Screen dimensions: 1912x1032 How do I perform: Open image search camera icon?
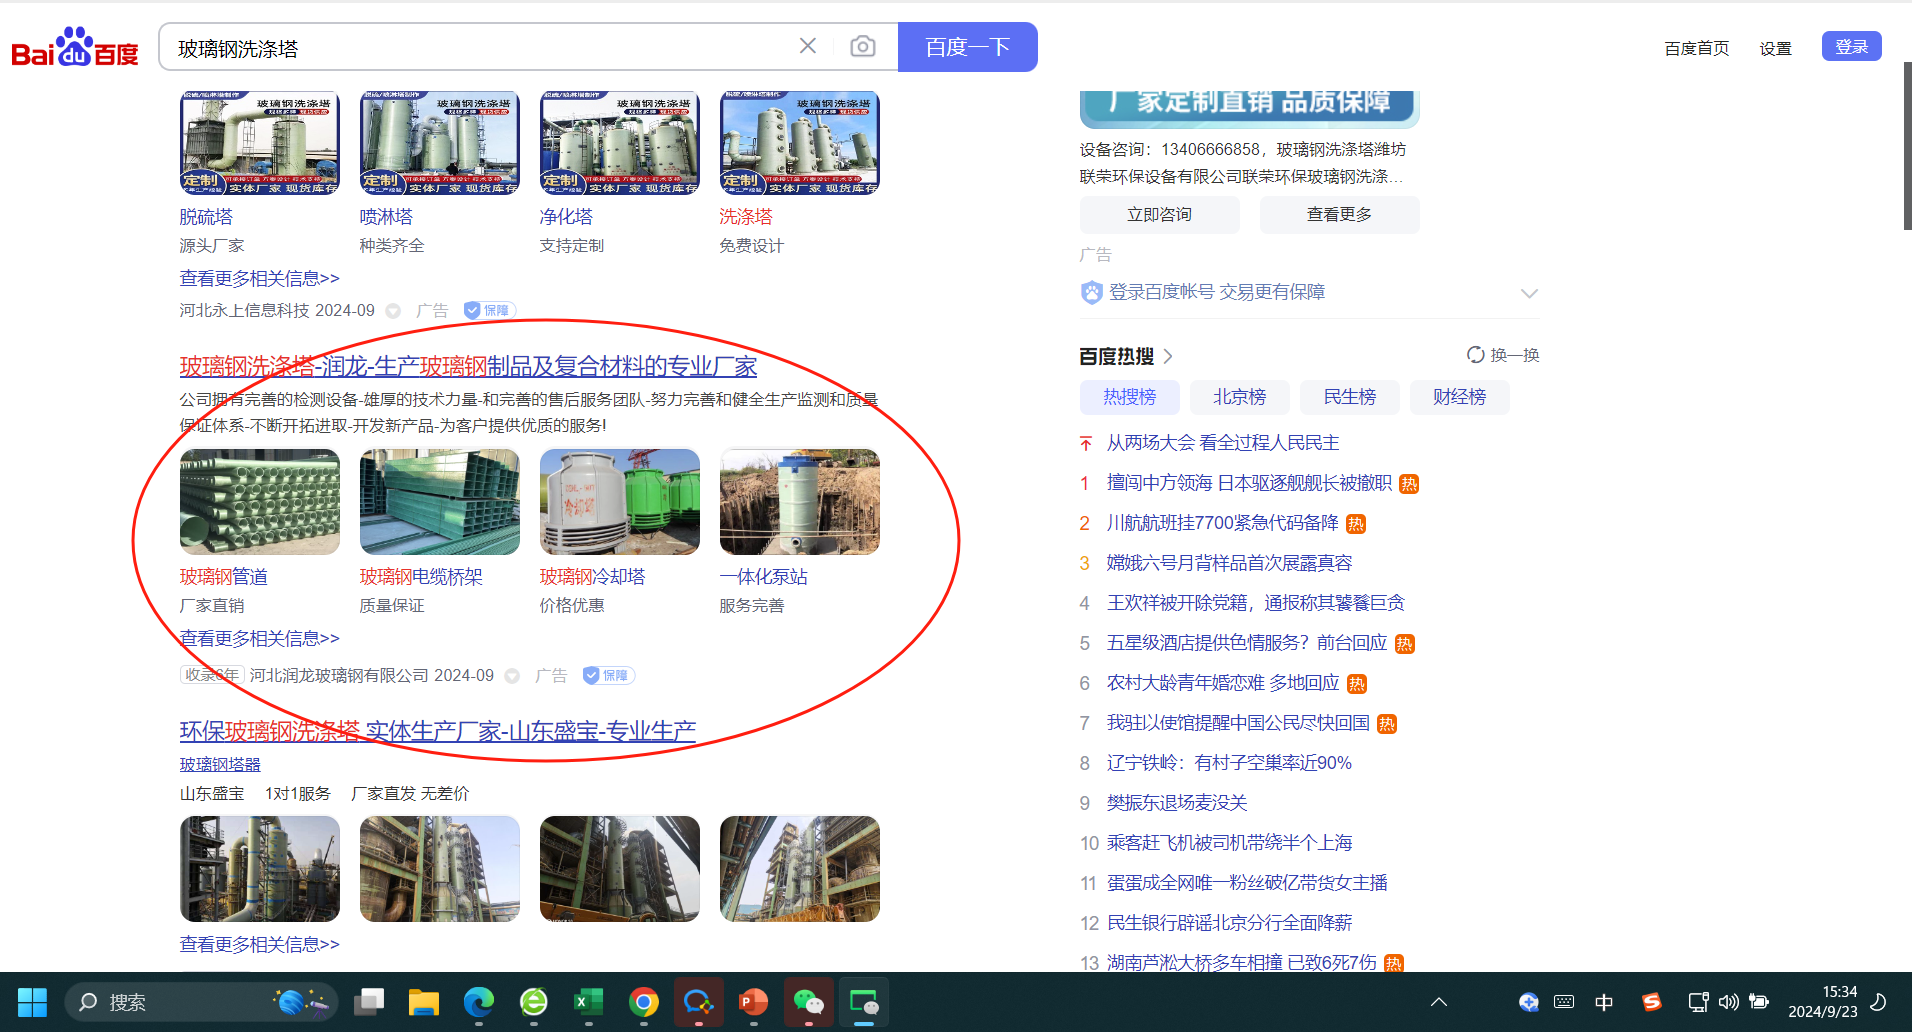(x=862, y=47)
